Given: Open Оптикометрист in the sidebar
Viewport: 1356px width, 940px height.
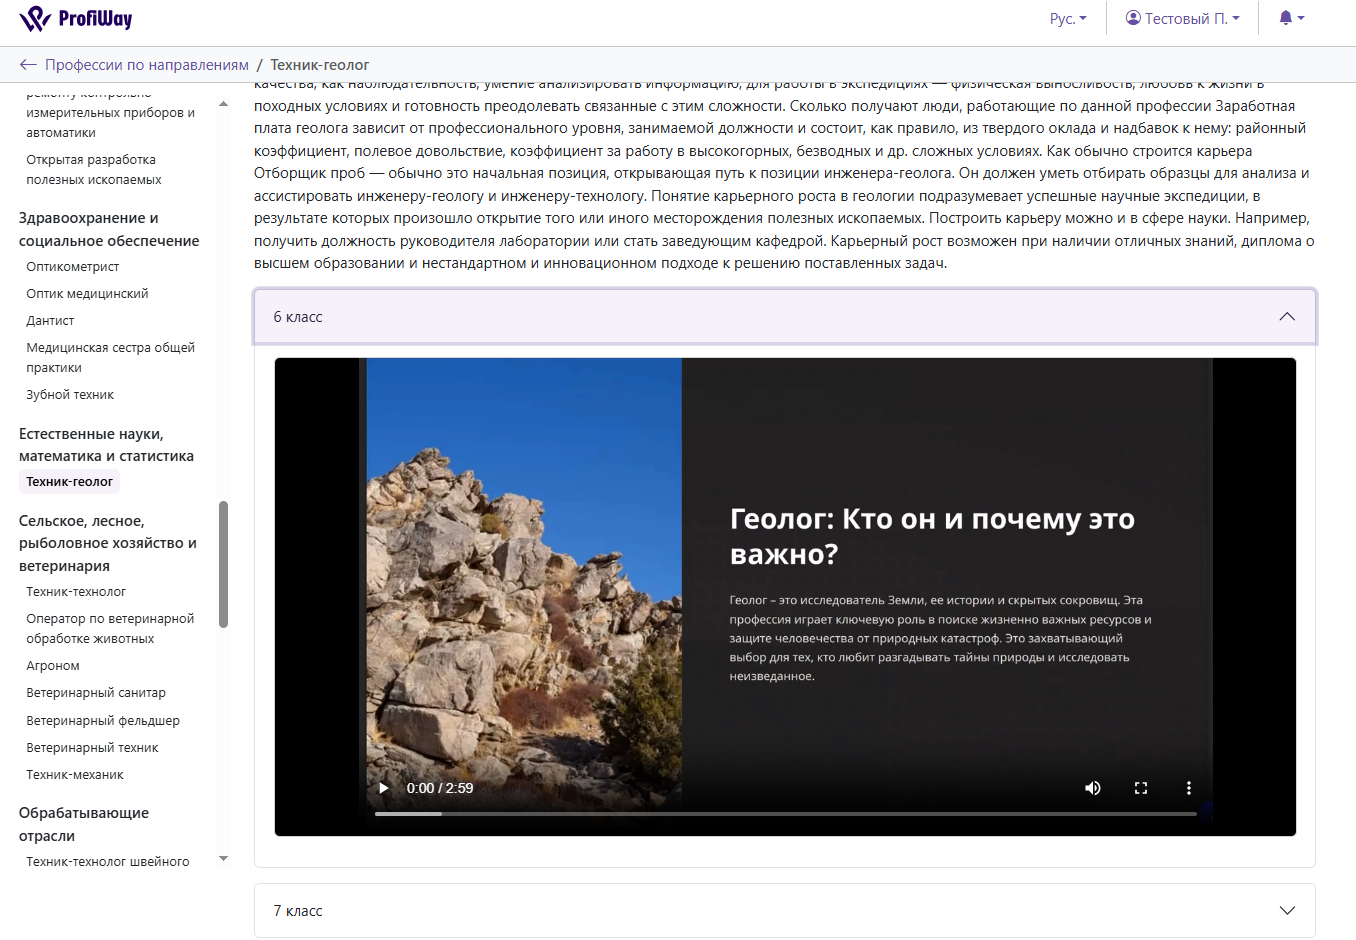Looking at the screenshot, I should tap(73, 267).
